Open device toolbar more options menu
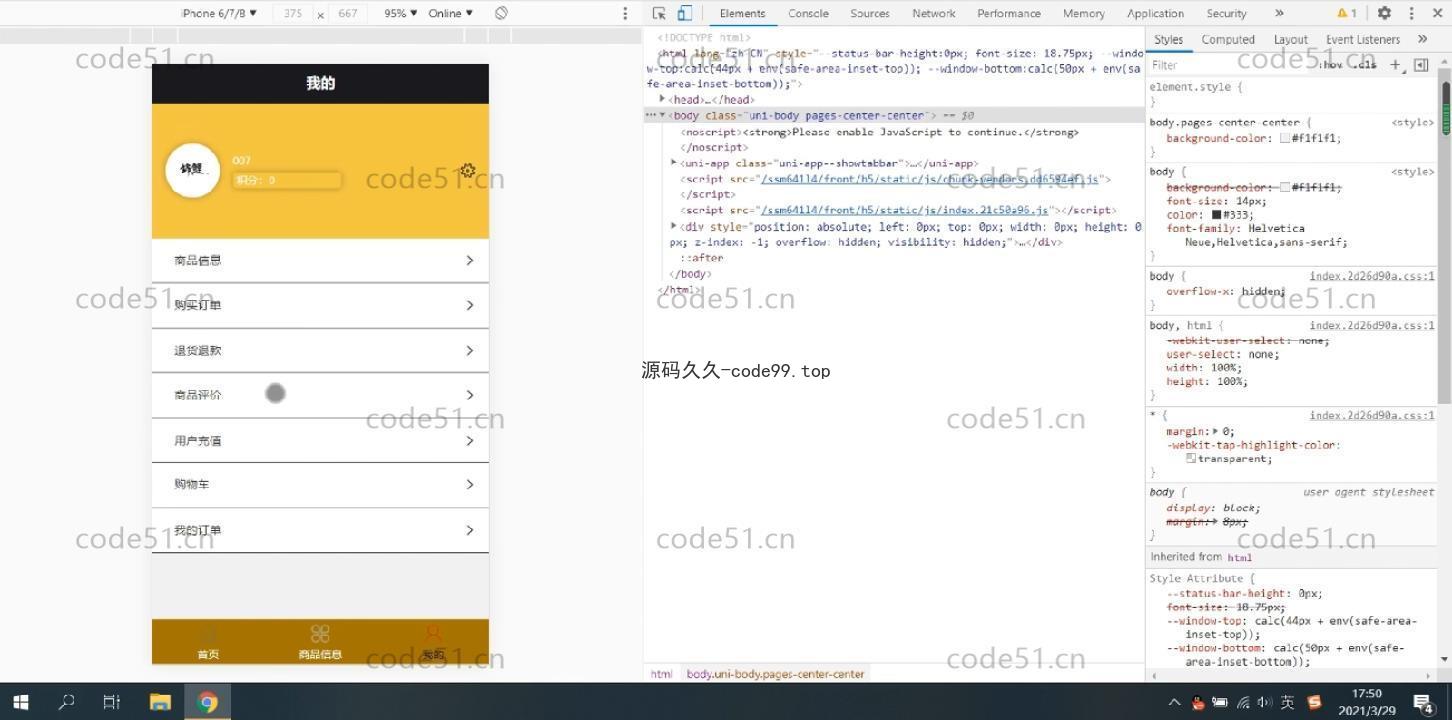This screenshot has height=720, width=1452. click(625, 13)
